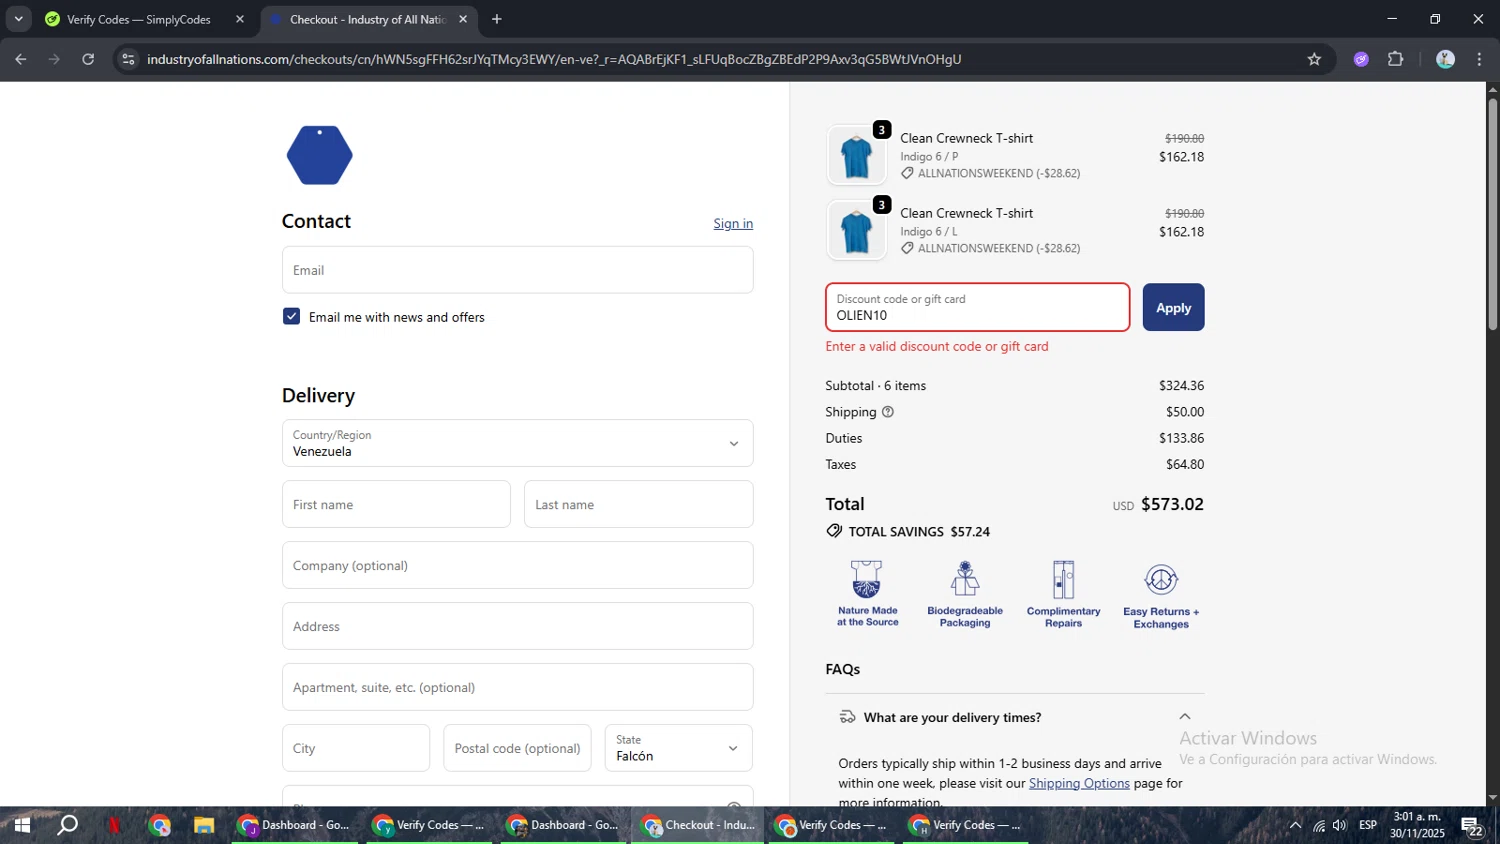
Task: Uncheck Email me with news and offers
Action: click(x=291, y=316)
